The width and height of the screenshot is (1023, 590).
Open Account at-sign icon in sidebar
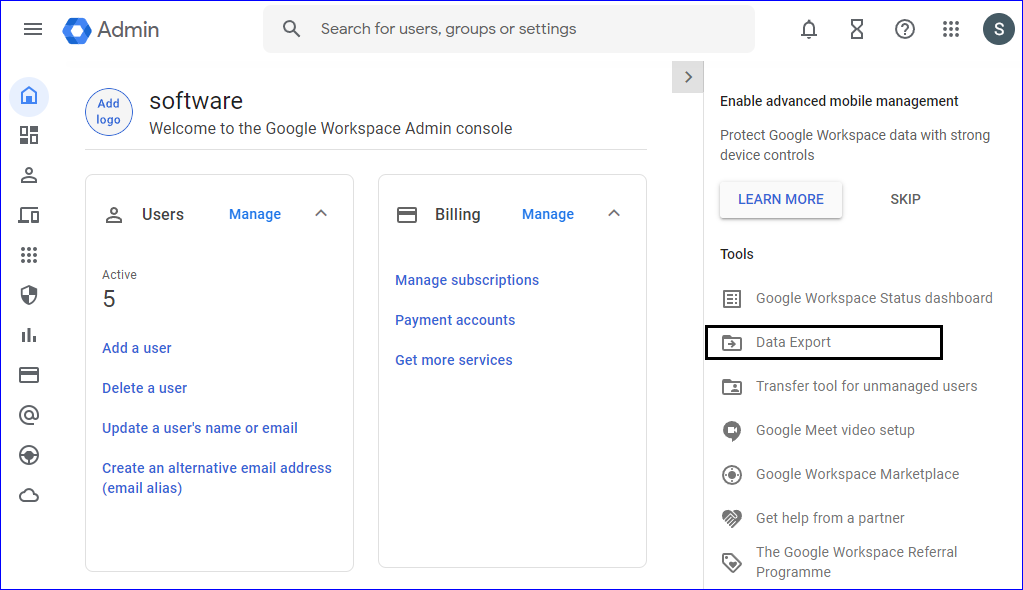point(29,415)
